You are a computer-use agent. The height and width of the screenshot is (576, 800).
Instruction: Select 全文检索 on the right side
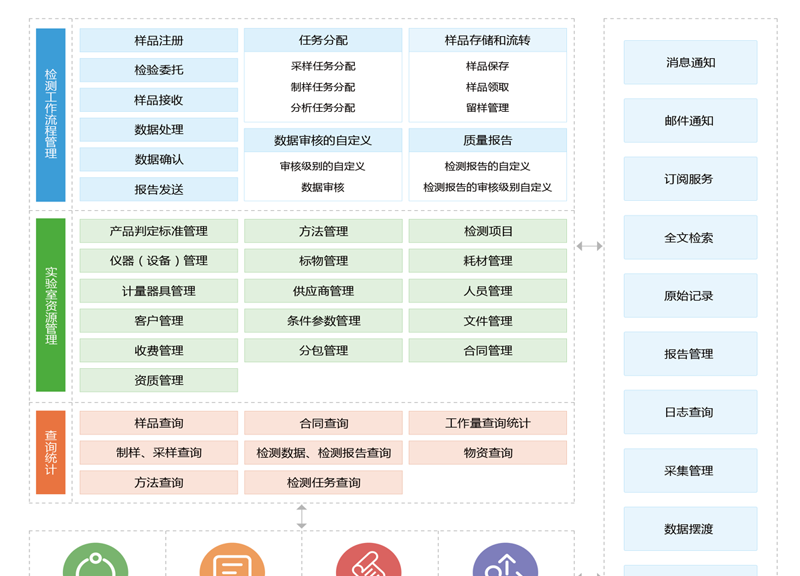coord(690,237)
